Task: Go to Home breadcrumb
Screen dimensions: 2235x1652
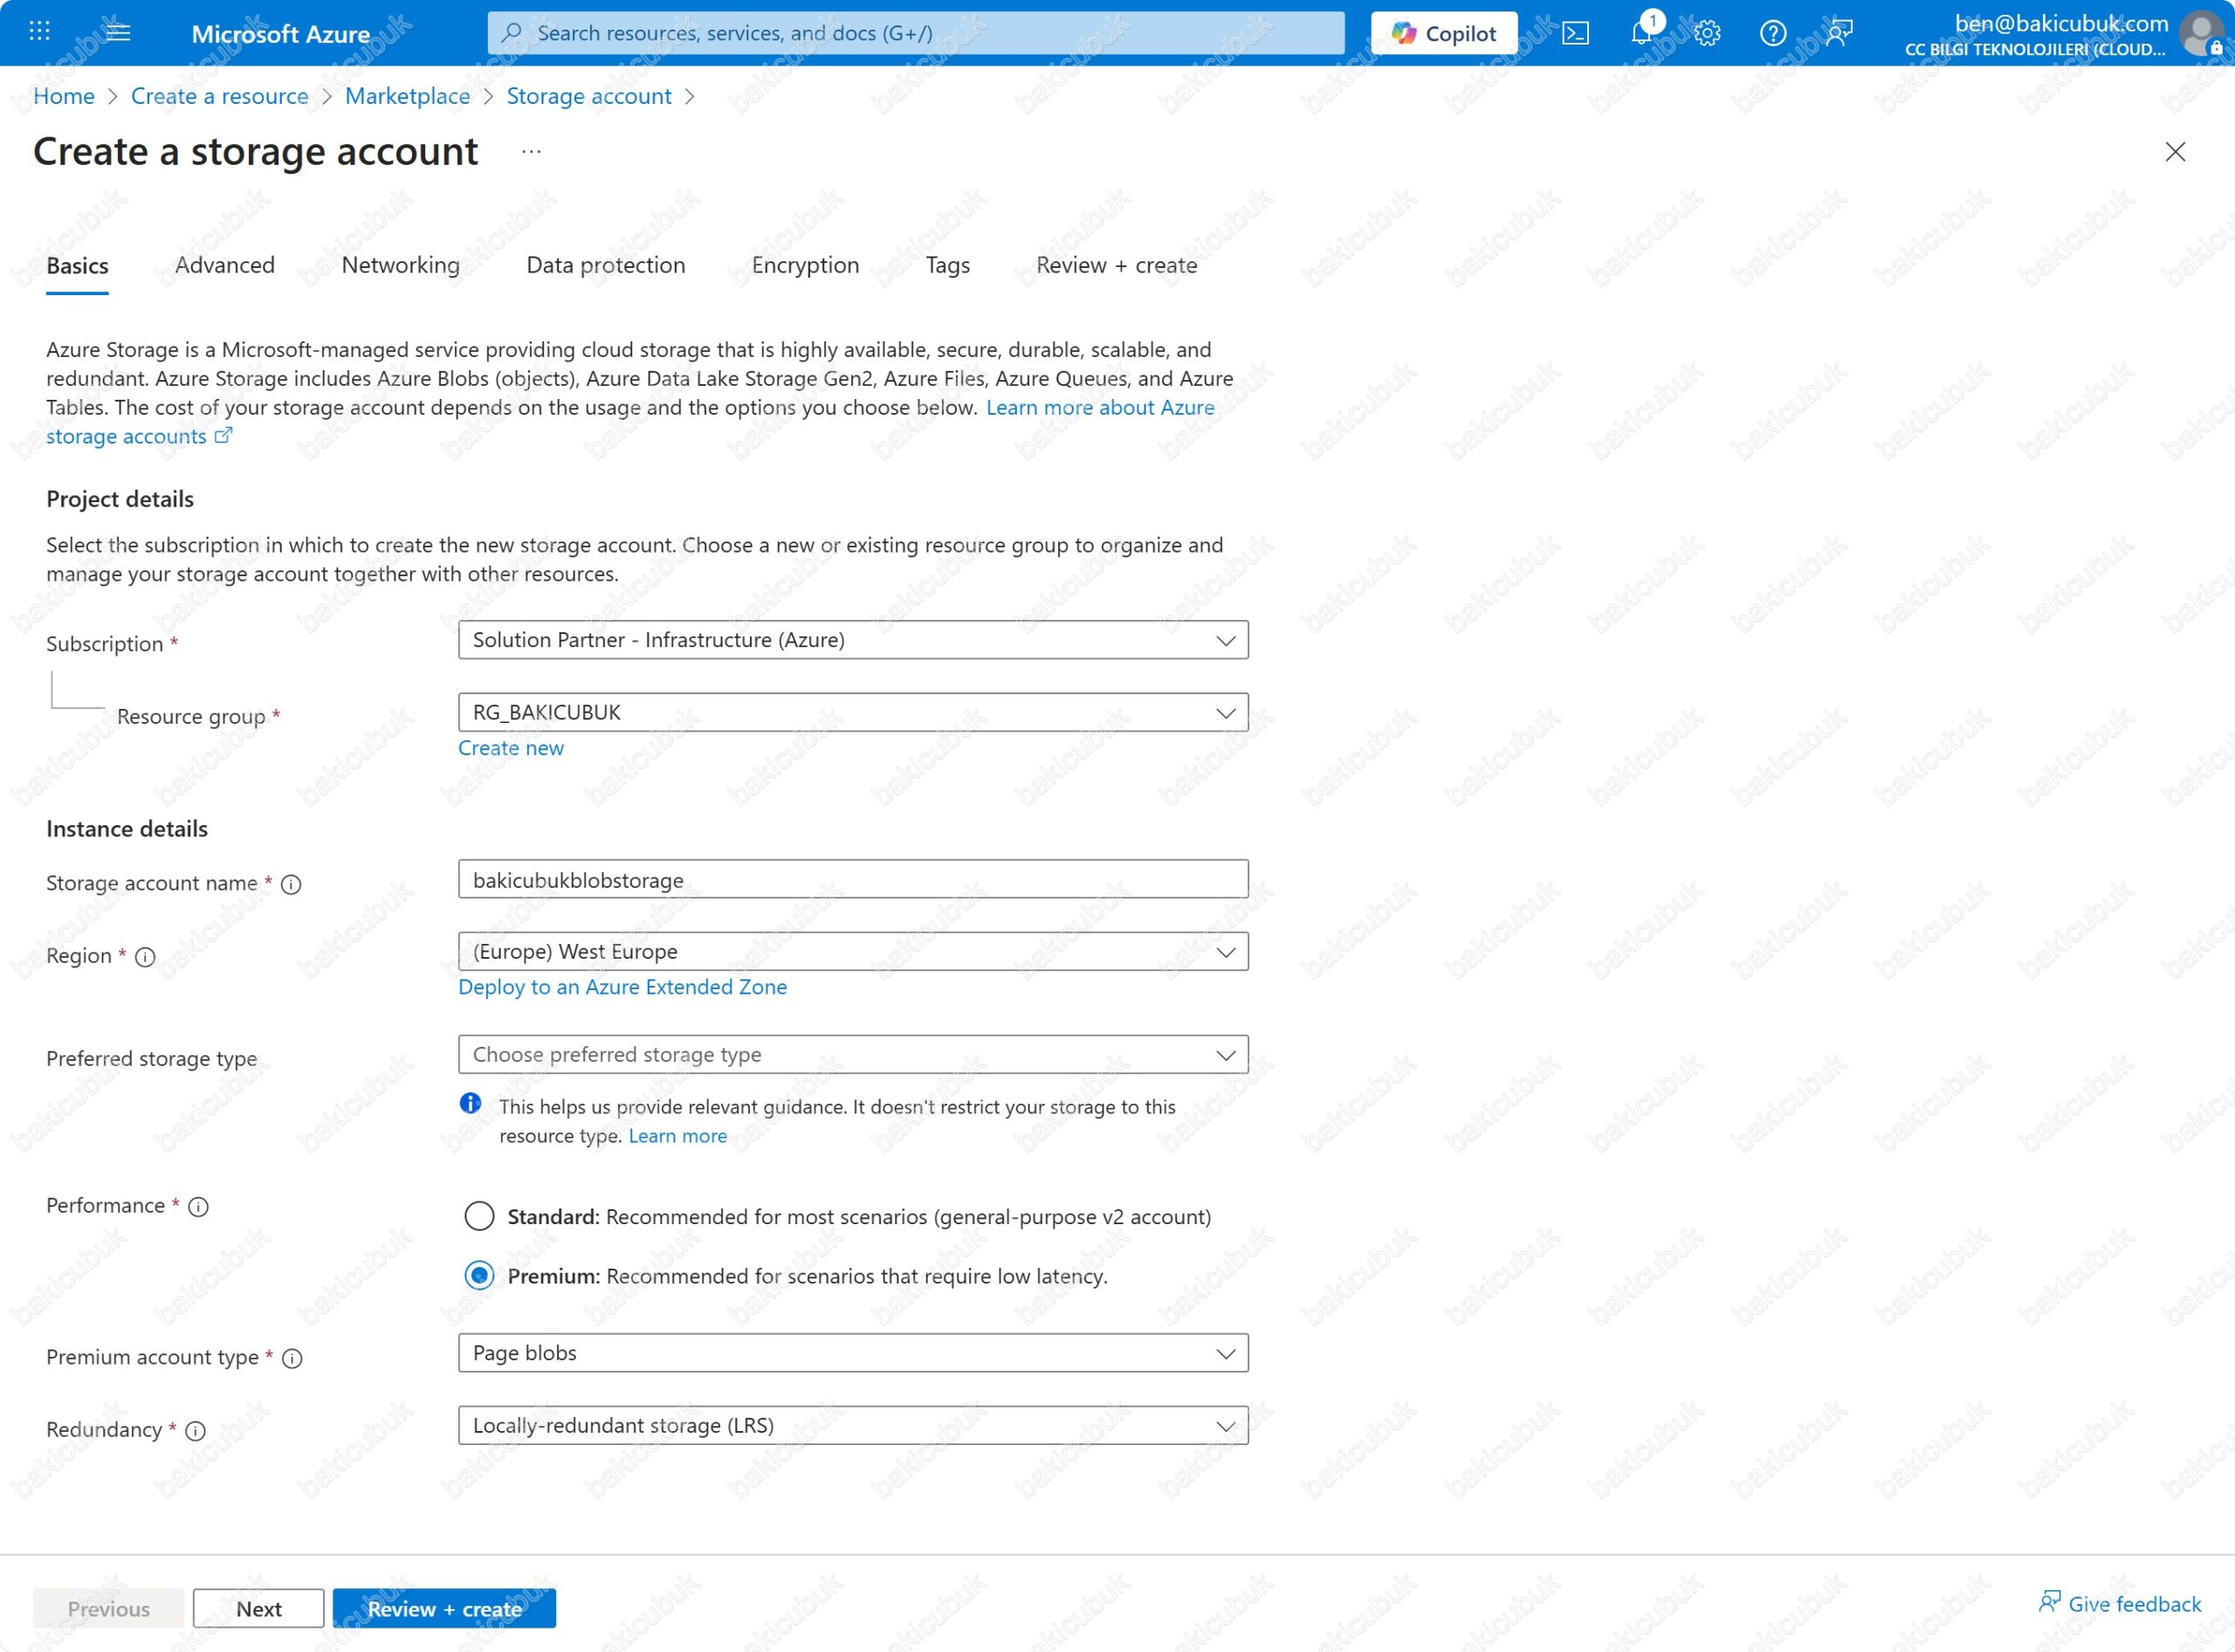Action: [64, 96]
